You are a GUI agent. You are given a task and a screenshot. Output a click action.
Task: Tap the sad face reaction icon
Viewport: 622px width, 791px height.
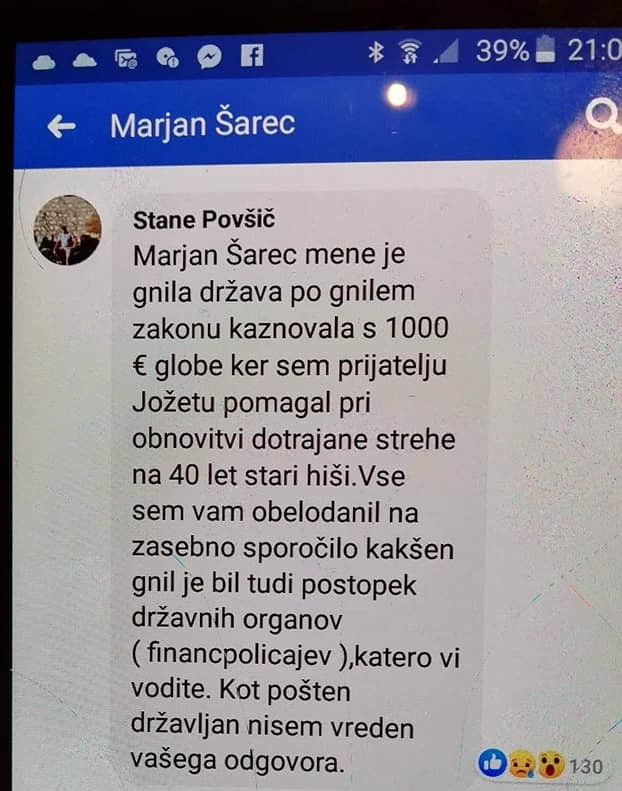tap(522, 764)
